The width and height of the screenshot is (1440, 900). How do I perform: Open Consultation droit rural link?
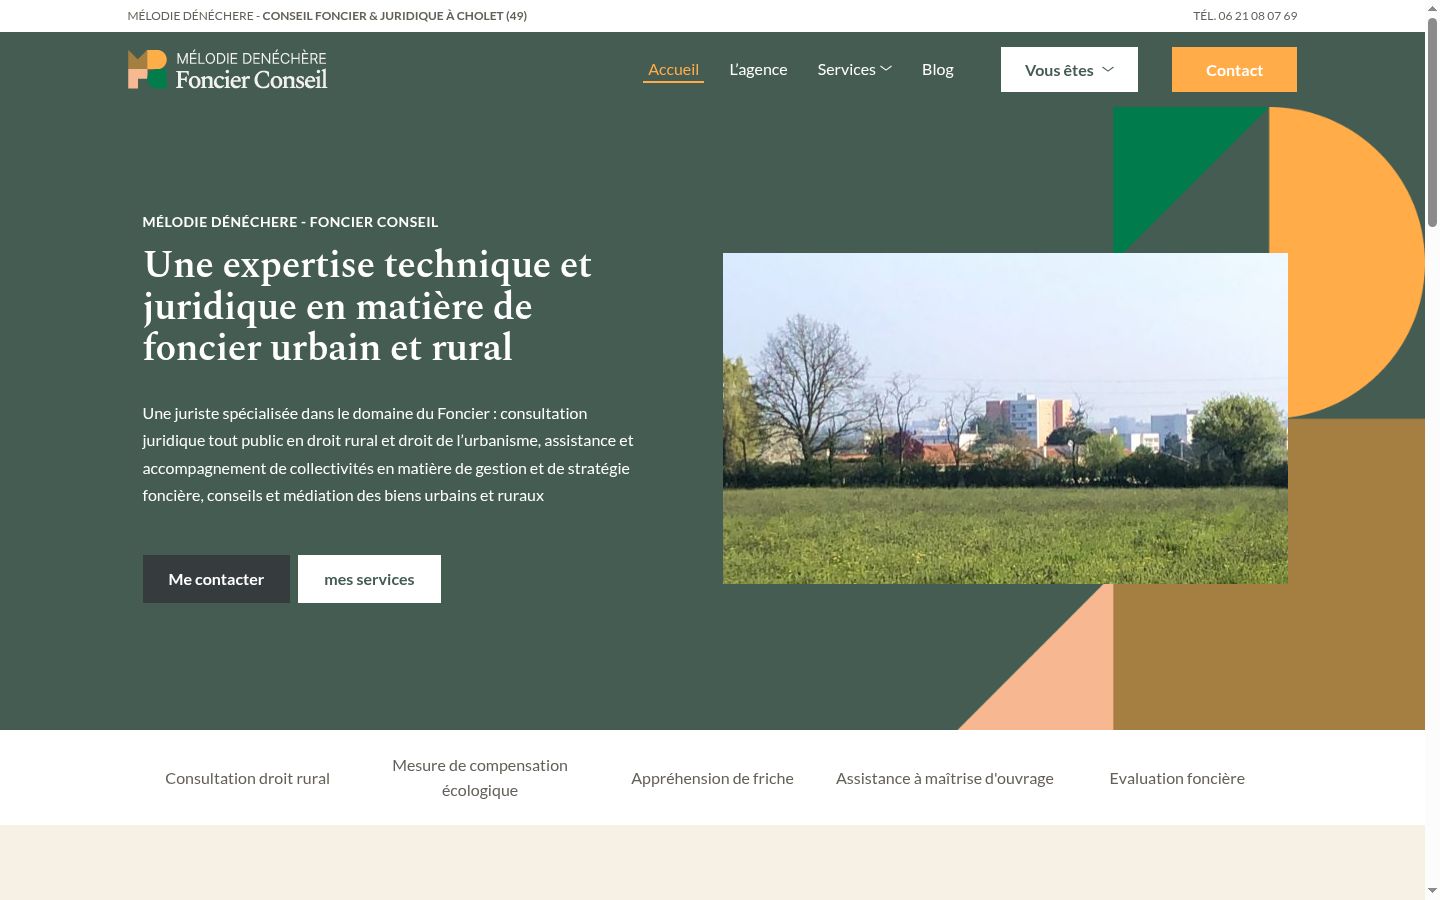(247, 778)
